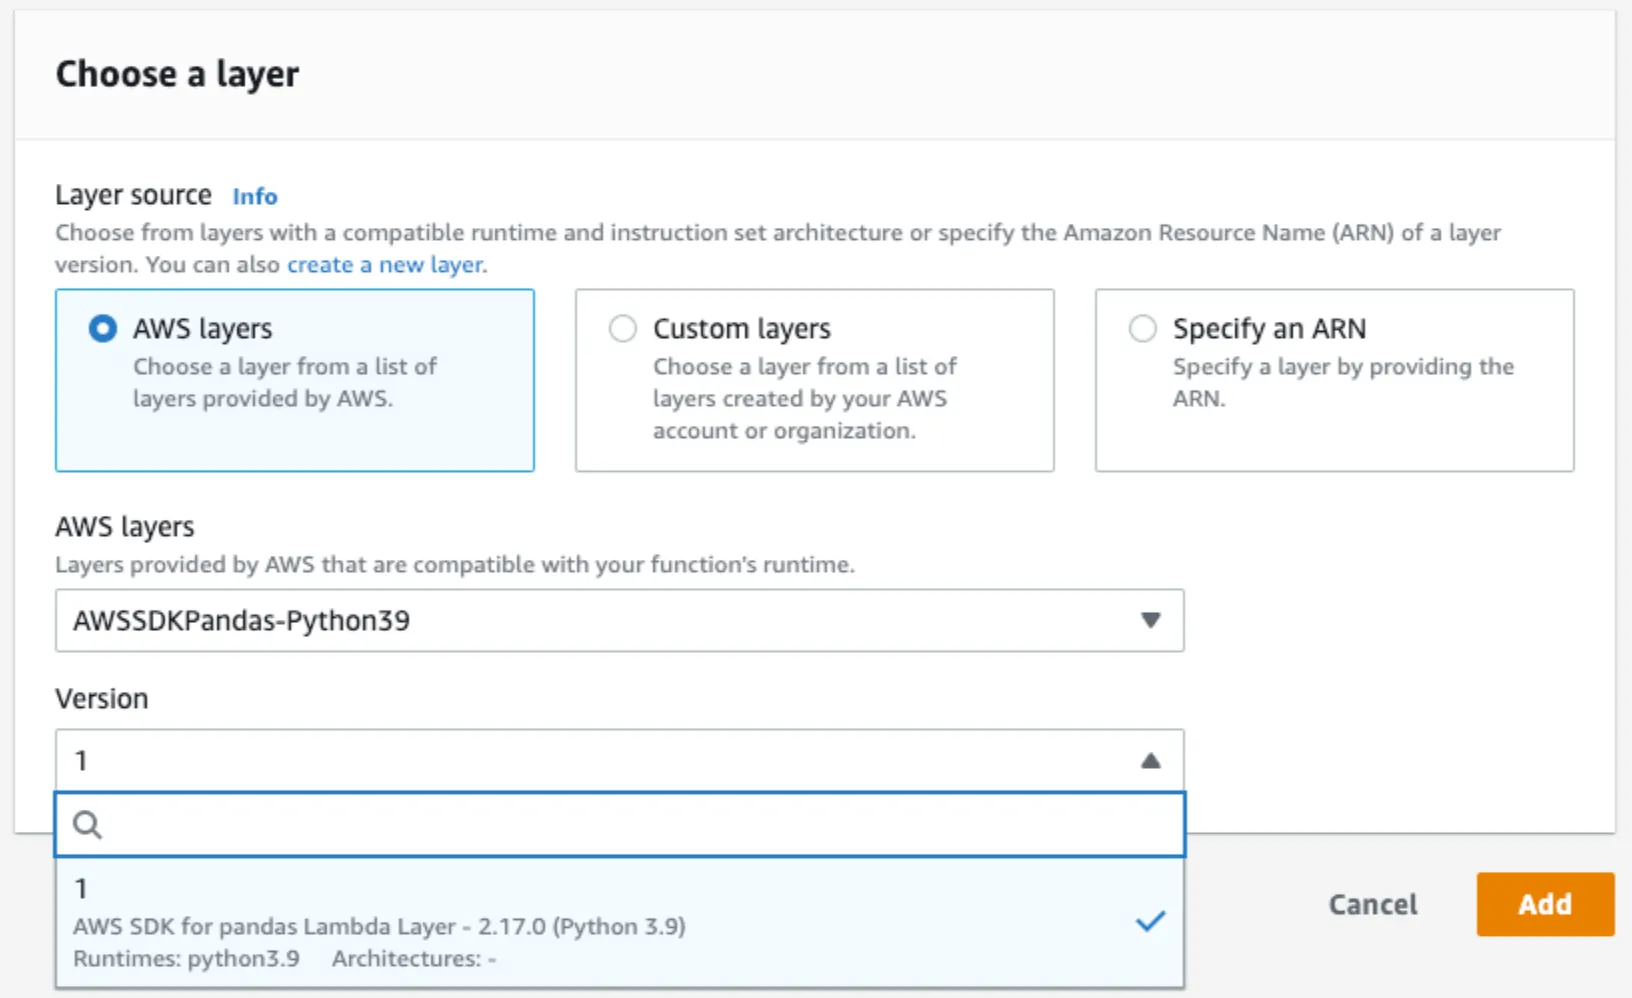1632x998 pixels.
Task: Cancel the Choose a layer dialog
Action: coord(1372,904)
